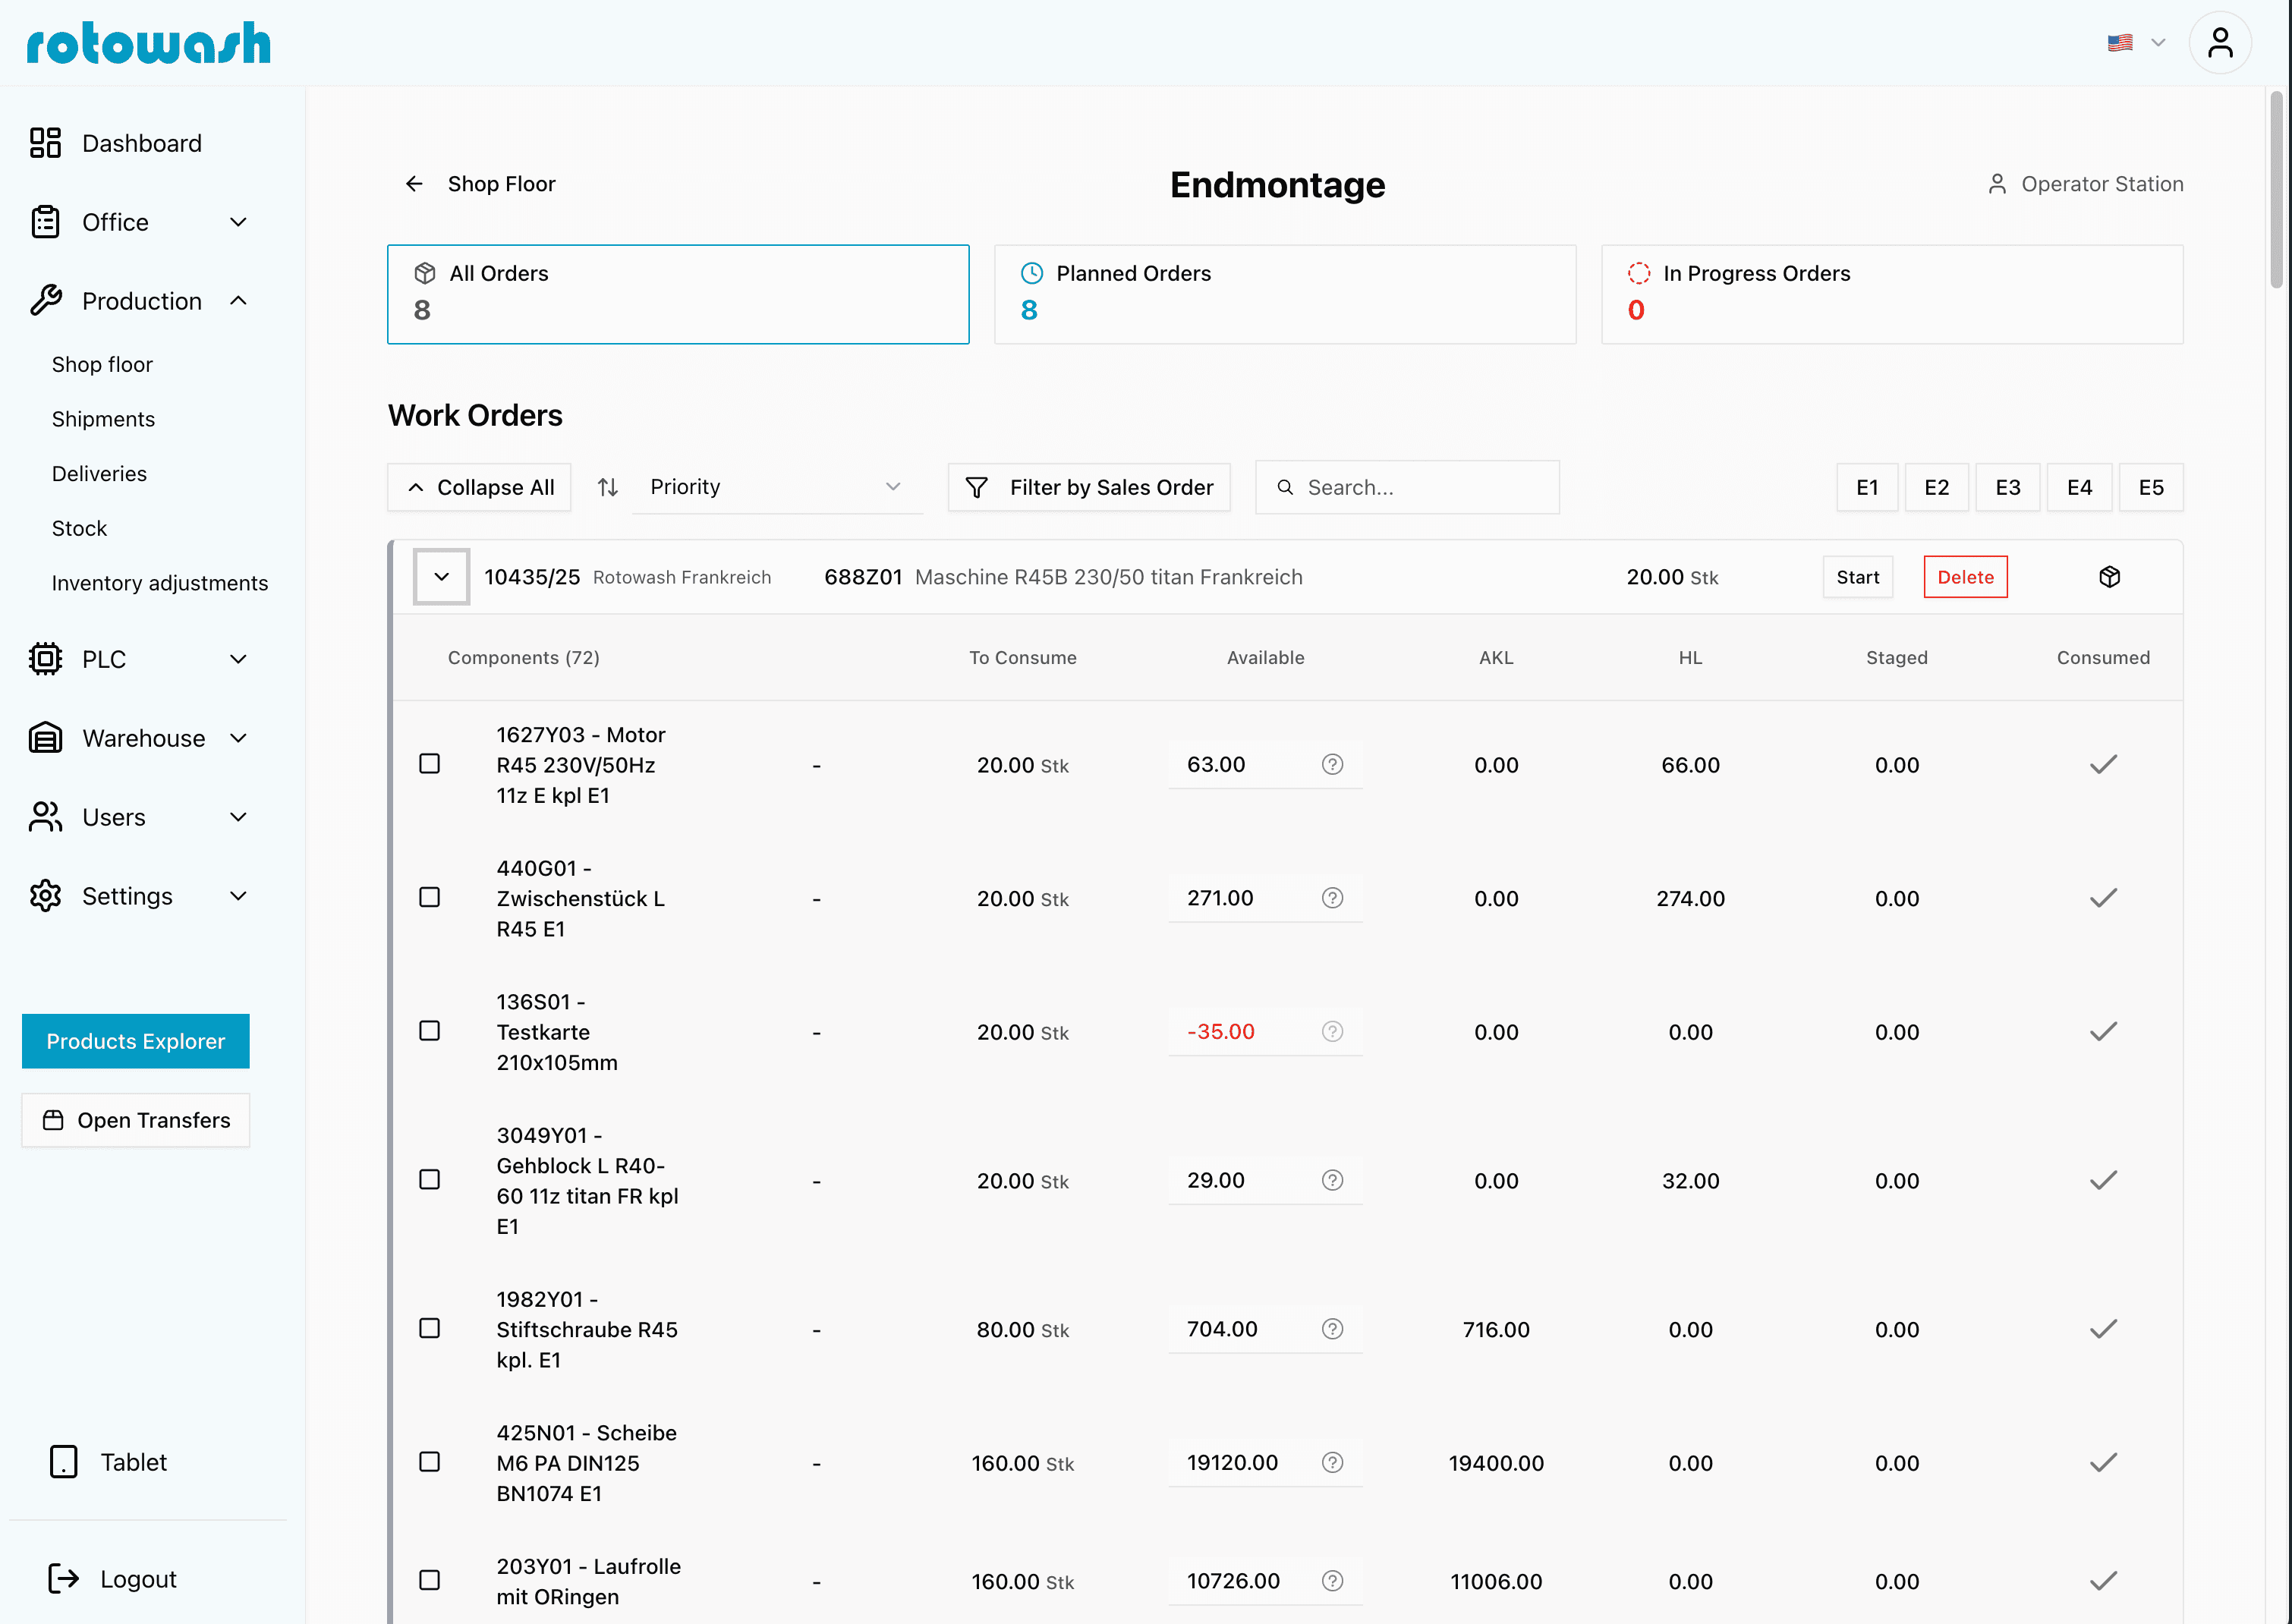Delete work order 10435/25

coord(1965,577)
